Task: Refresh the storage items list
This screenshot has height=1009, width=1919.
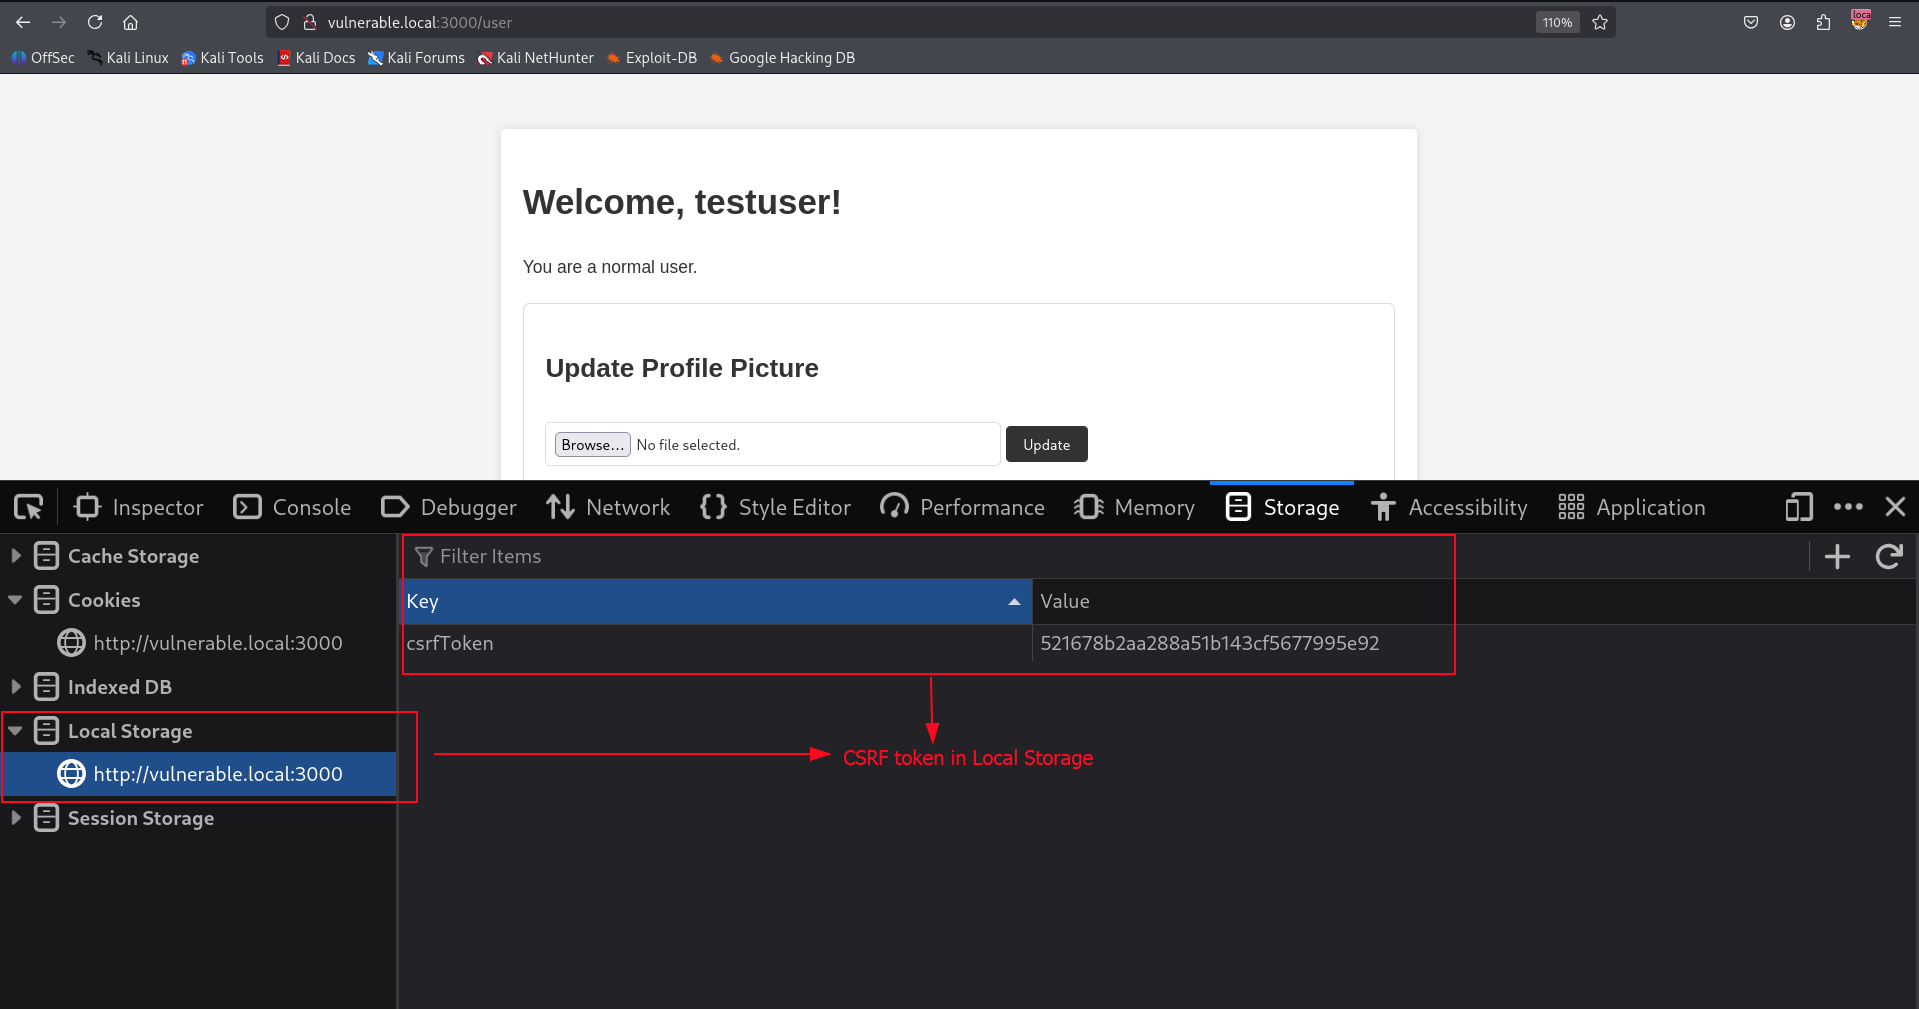Action: 1889,556
